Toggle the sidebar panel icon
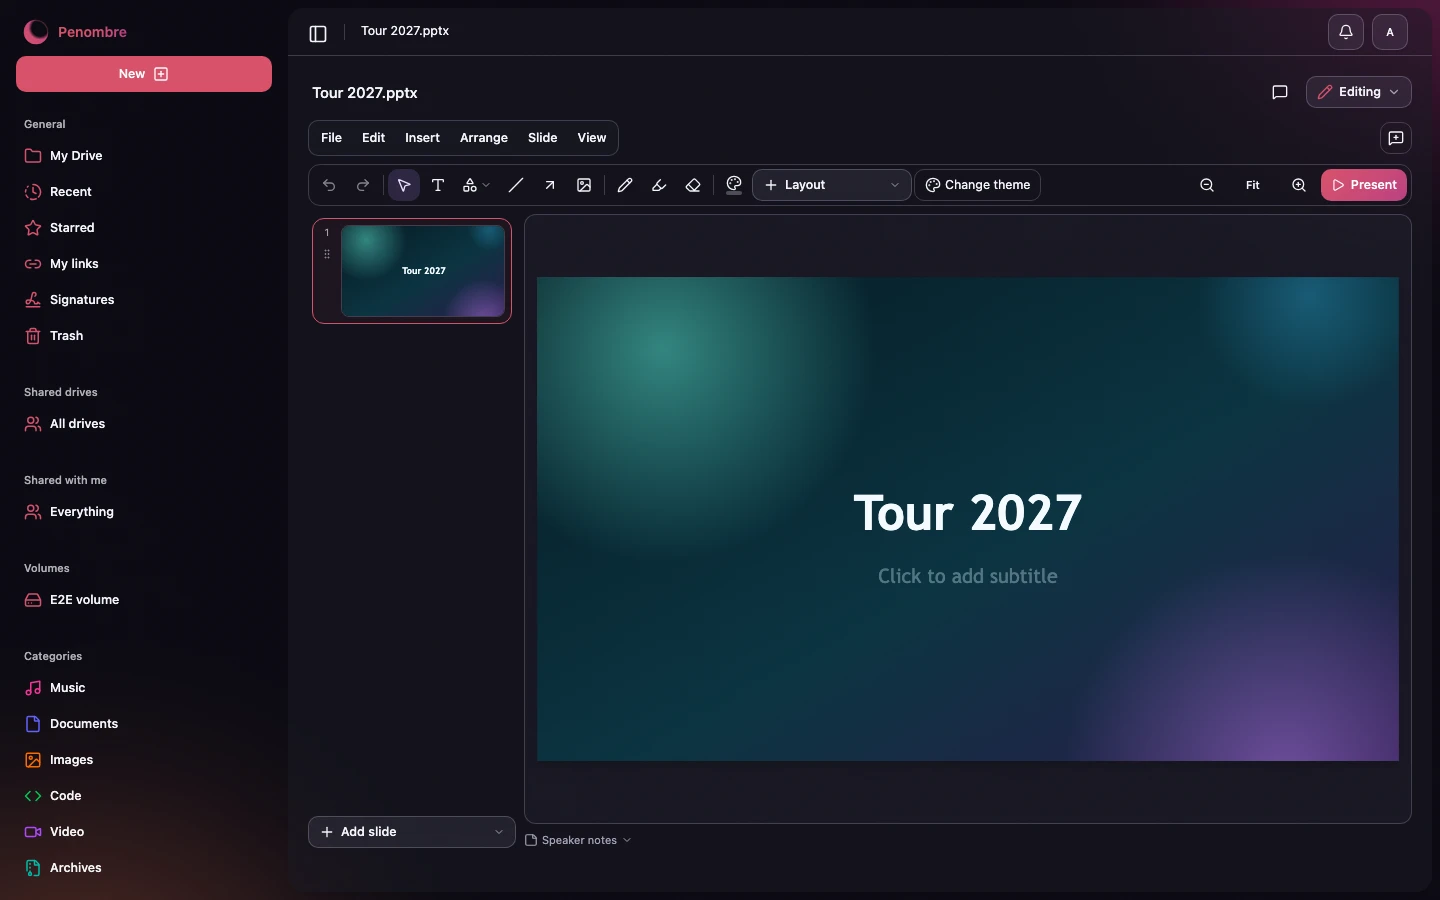Image resolution: width=1440 pixels, height=900 pixels. tap(318, 34)
